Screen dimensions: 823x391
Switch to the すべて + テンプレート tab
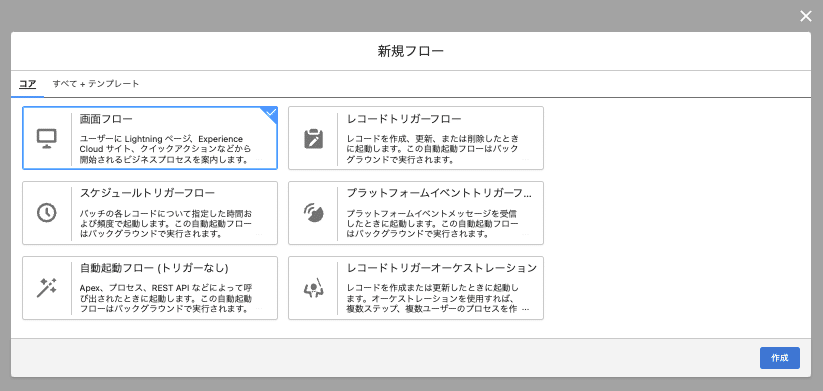96,84
